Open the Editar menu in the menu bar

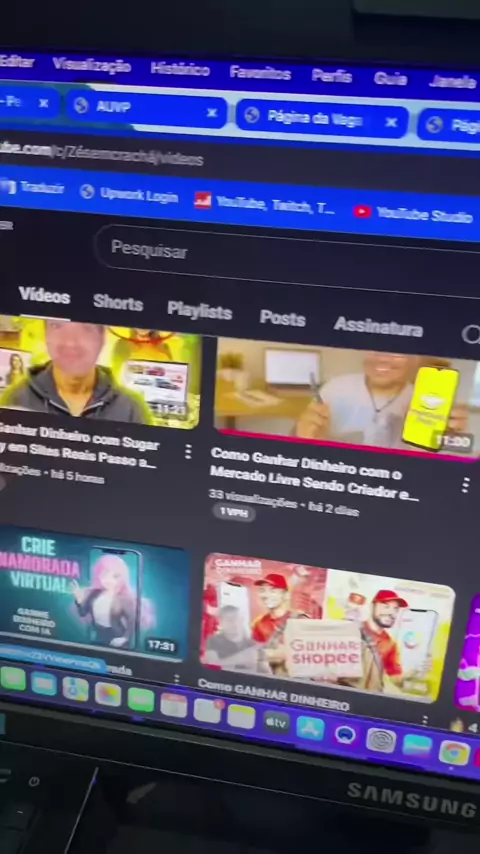click(x=16, y=62)
